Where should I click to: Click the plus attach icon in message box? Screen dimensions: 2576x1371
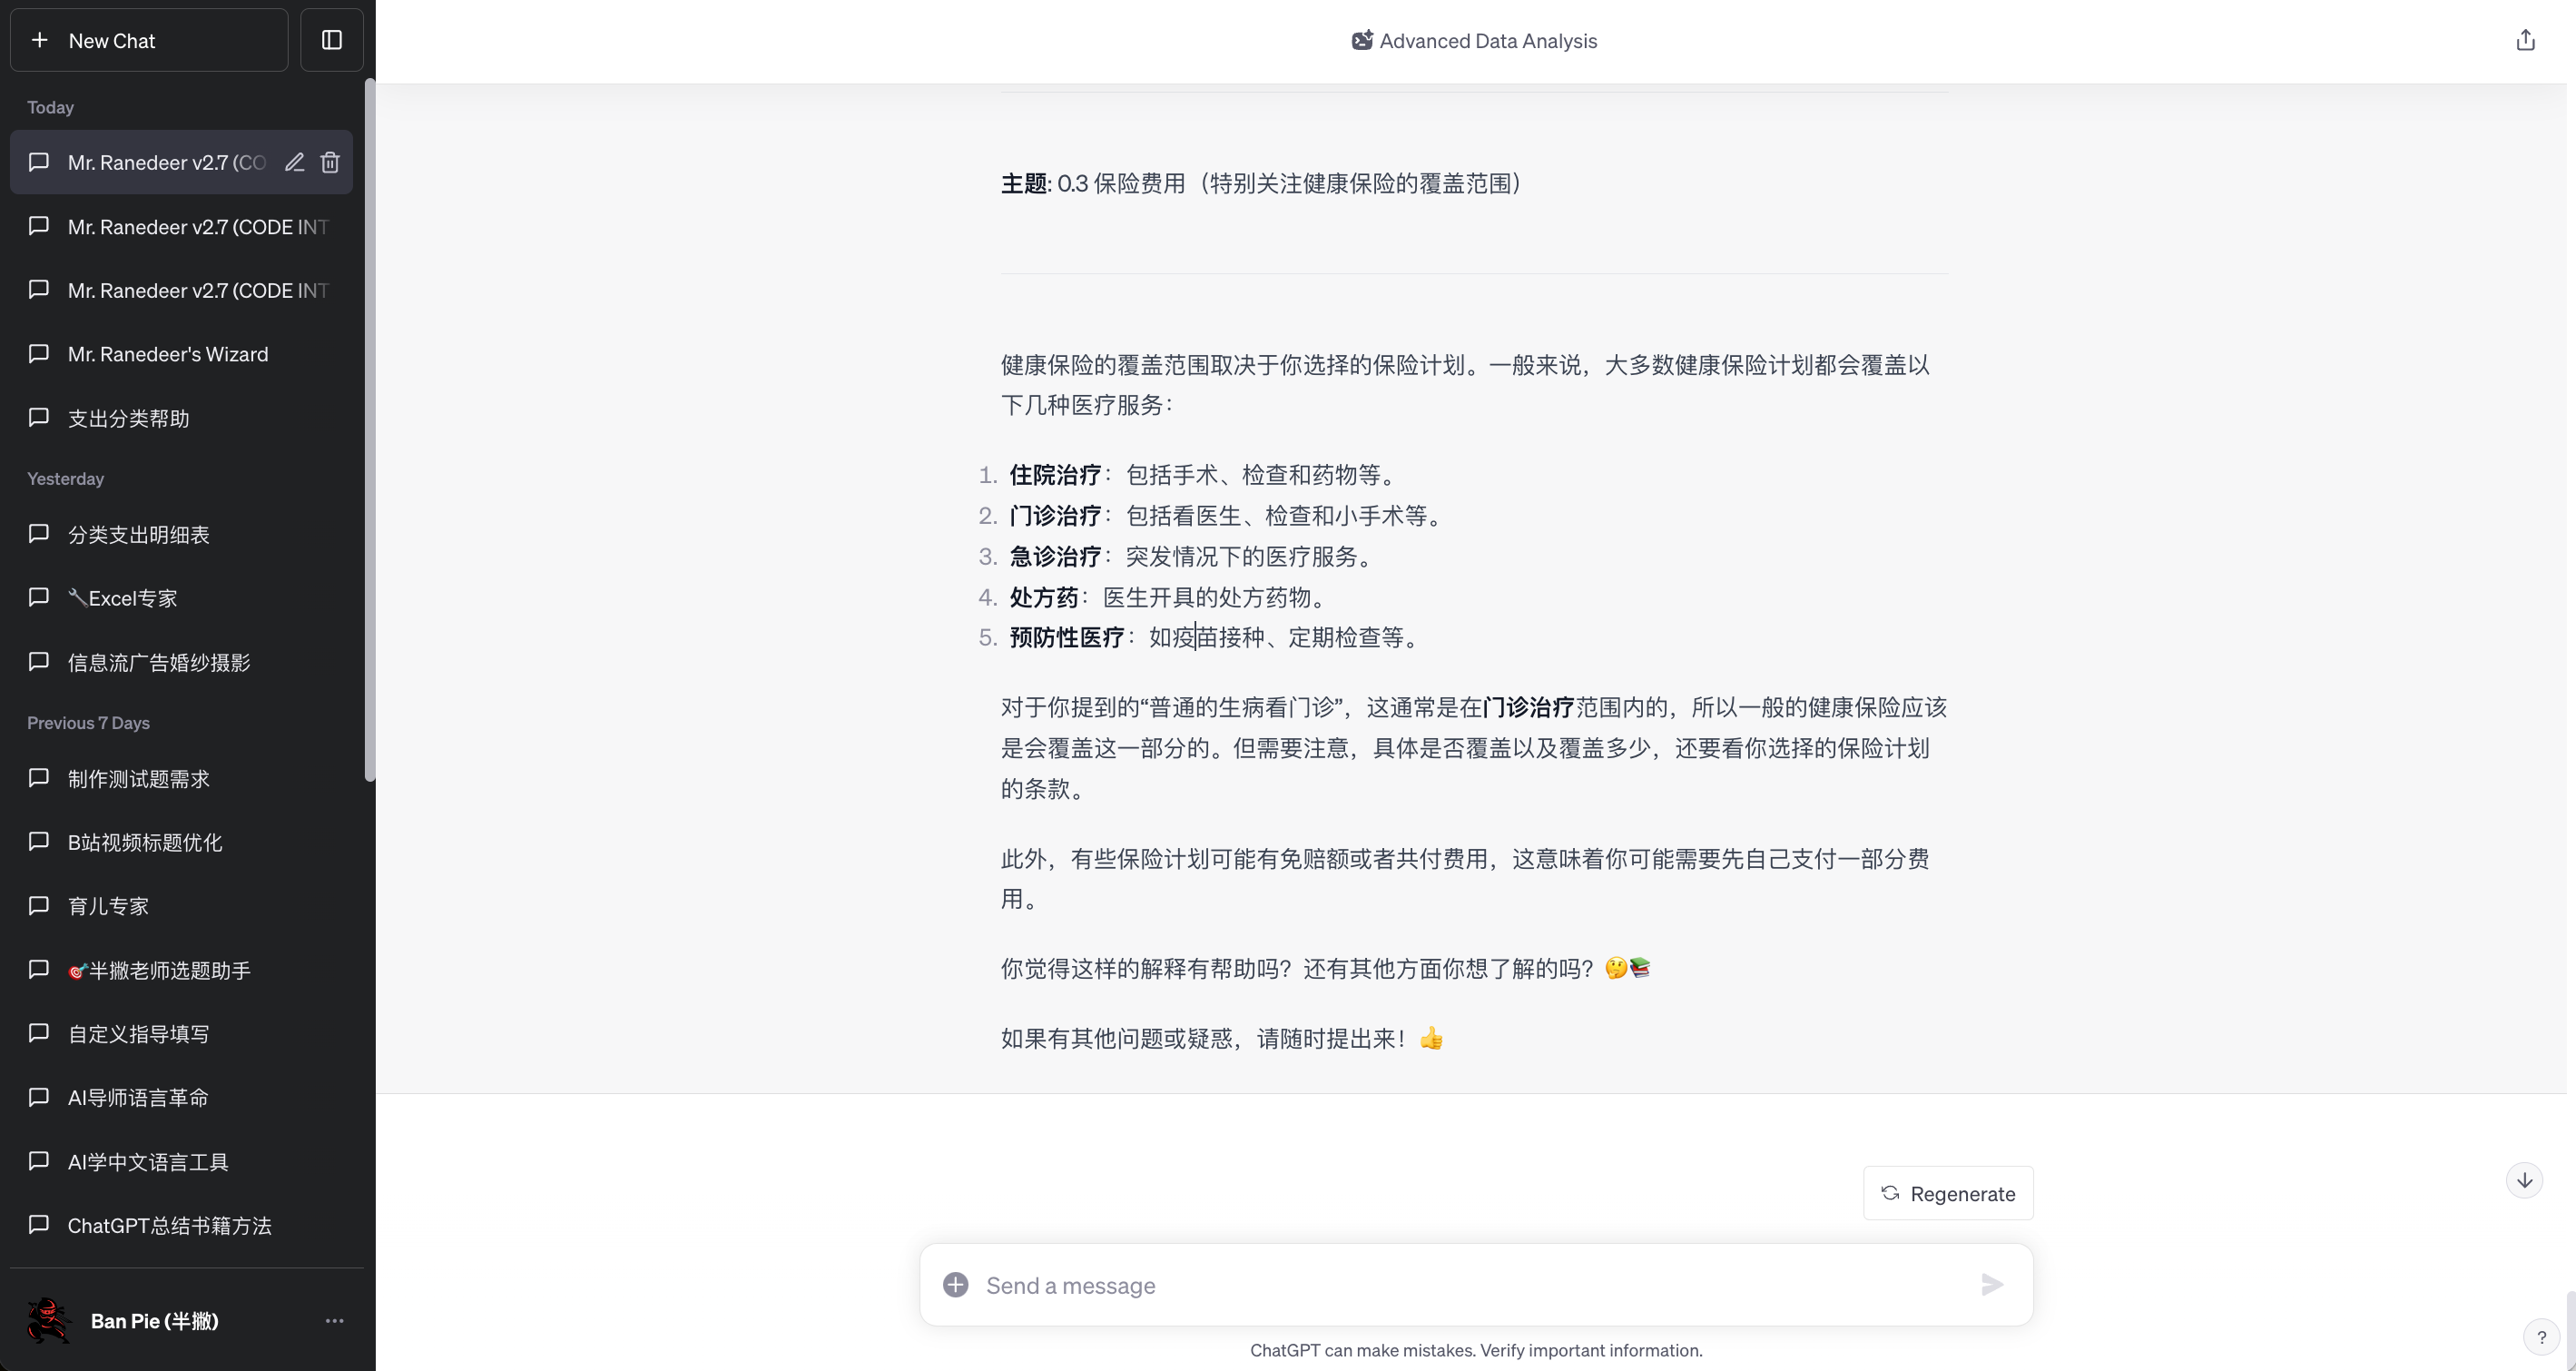pyautogui.click(x=955, y=1285)
